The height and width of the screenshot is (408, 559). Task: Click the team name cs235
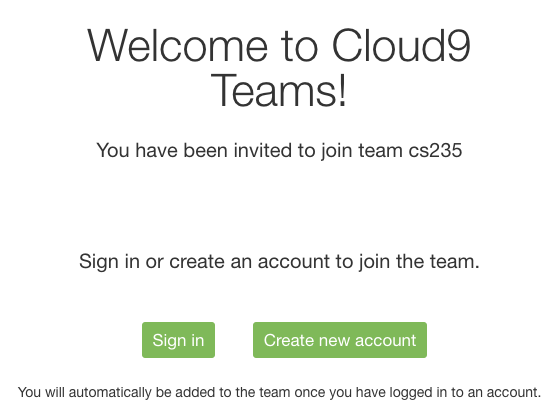pos(435,150)
